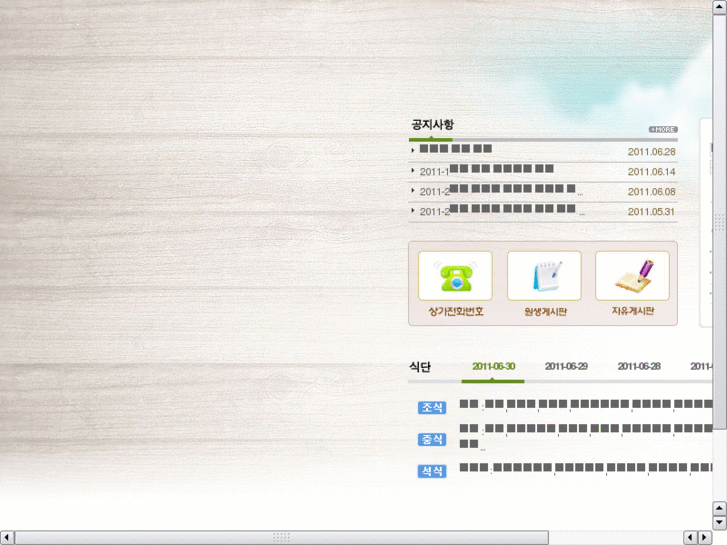The width and height of the screenshot is (727, 545).
Task: Click the 상가전화번호 text link
Action: click(456, 311)
